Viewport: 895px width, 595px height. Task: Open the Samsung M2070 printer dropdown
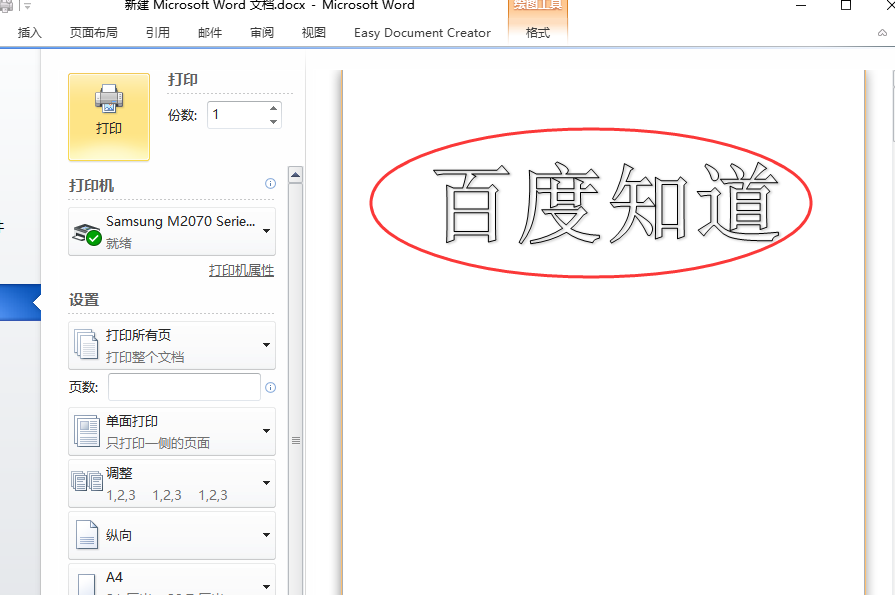172,231
